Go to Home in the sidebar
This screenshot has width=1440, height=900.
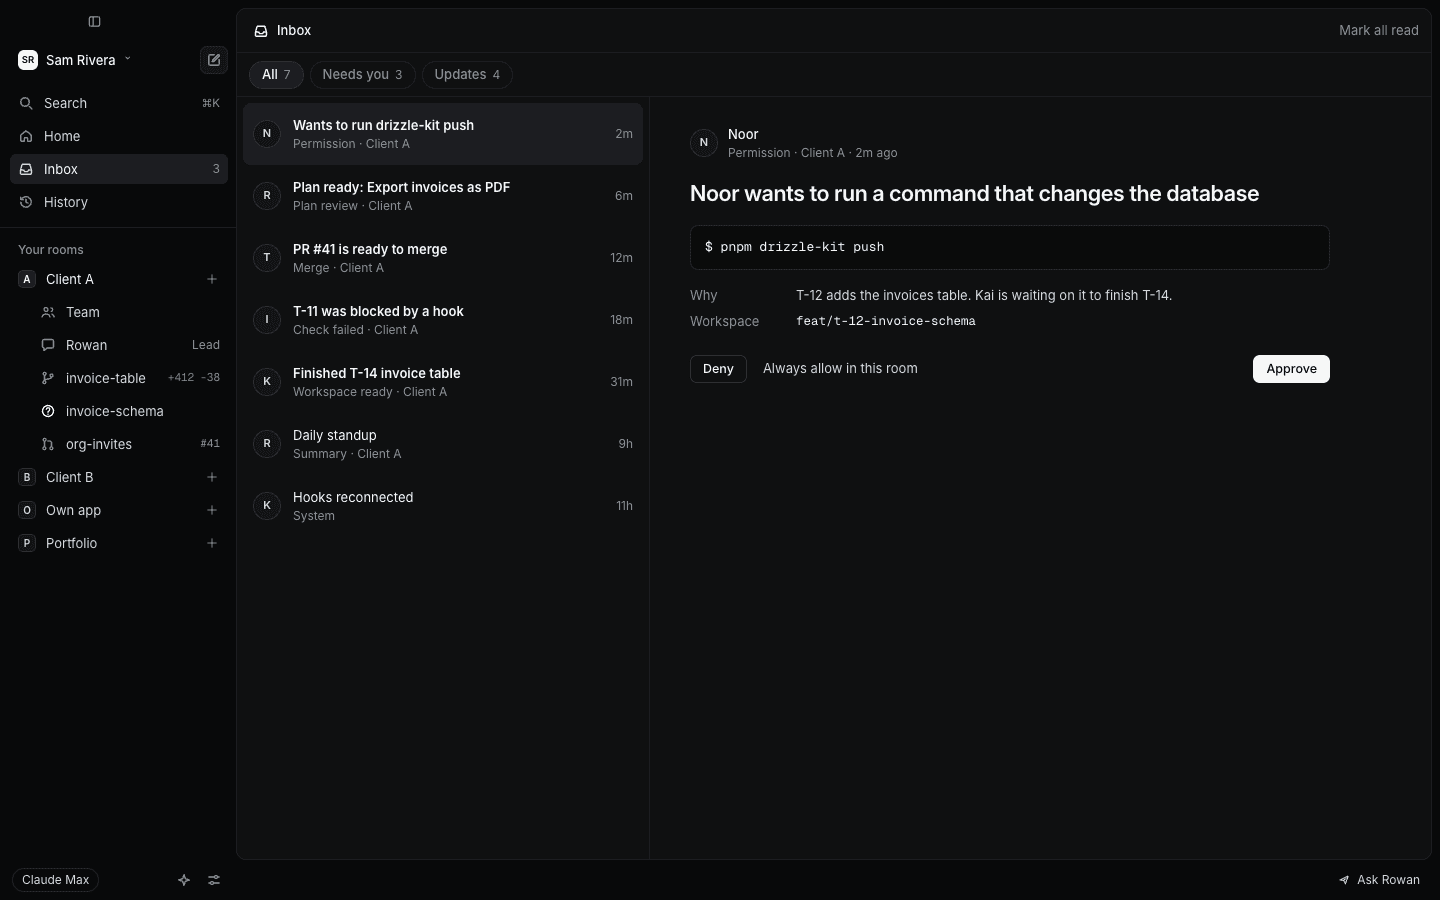[119, 136]
